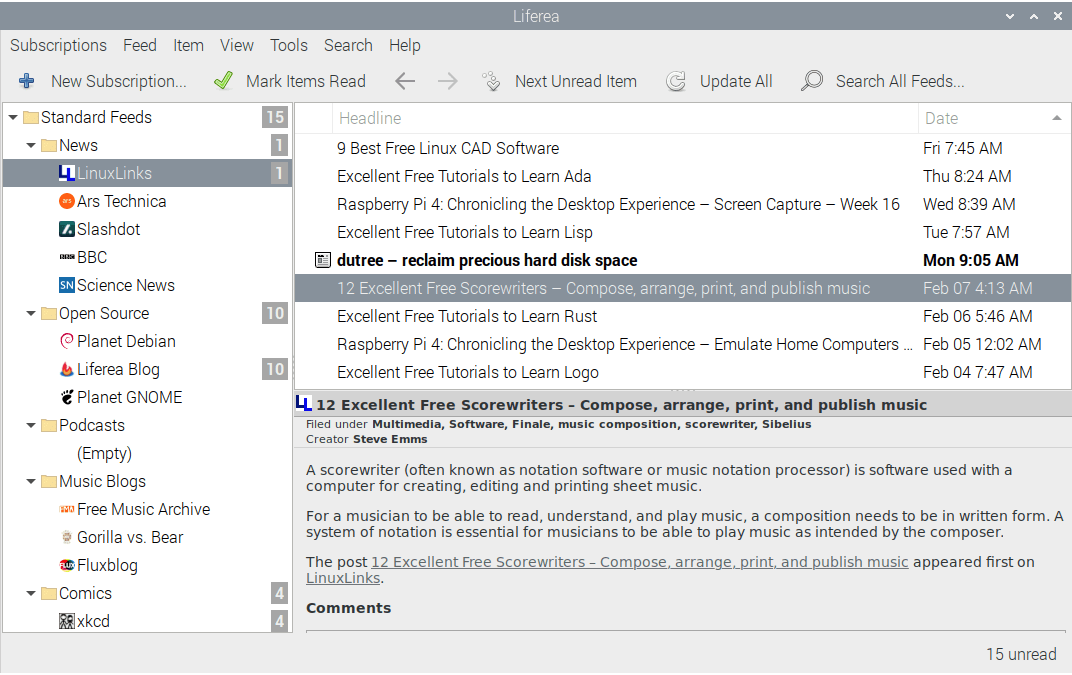Click the Slashdot feed icon
This screenshot has width=1072, height=675.
[x=66, y=230]
